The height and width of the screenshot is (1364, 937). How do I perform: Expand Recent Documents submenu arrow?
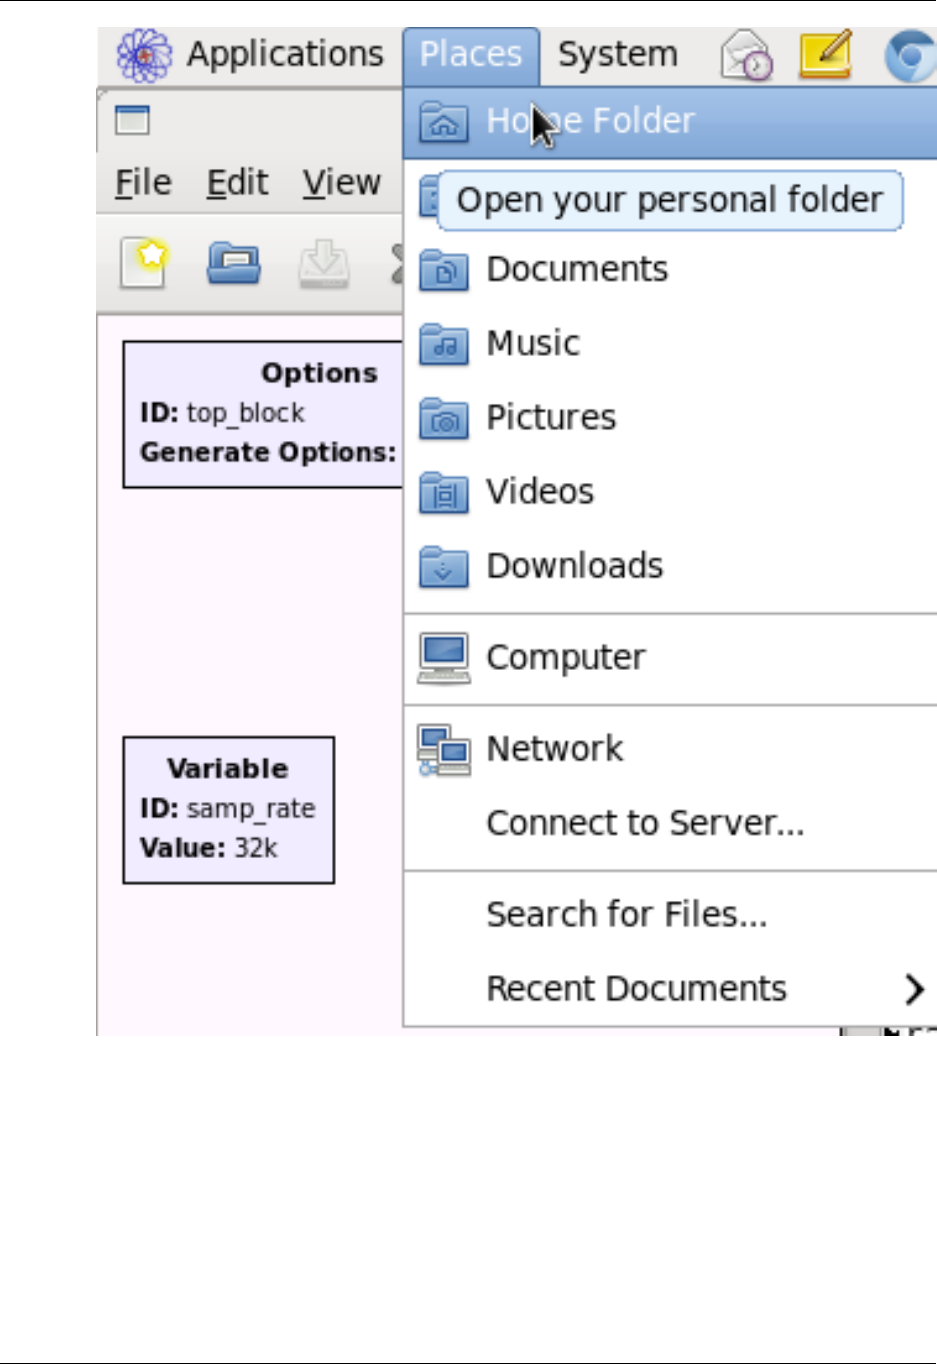(914, 989)
